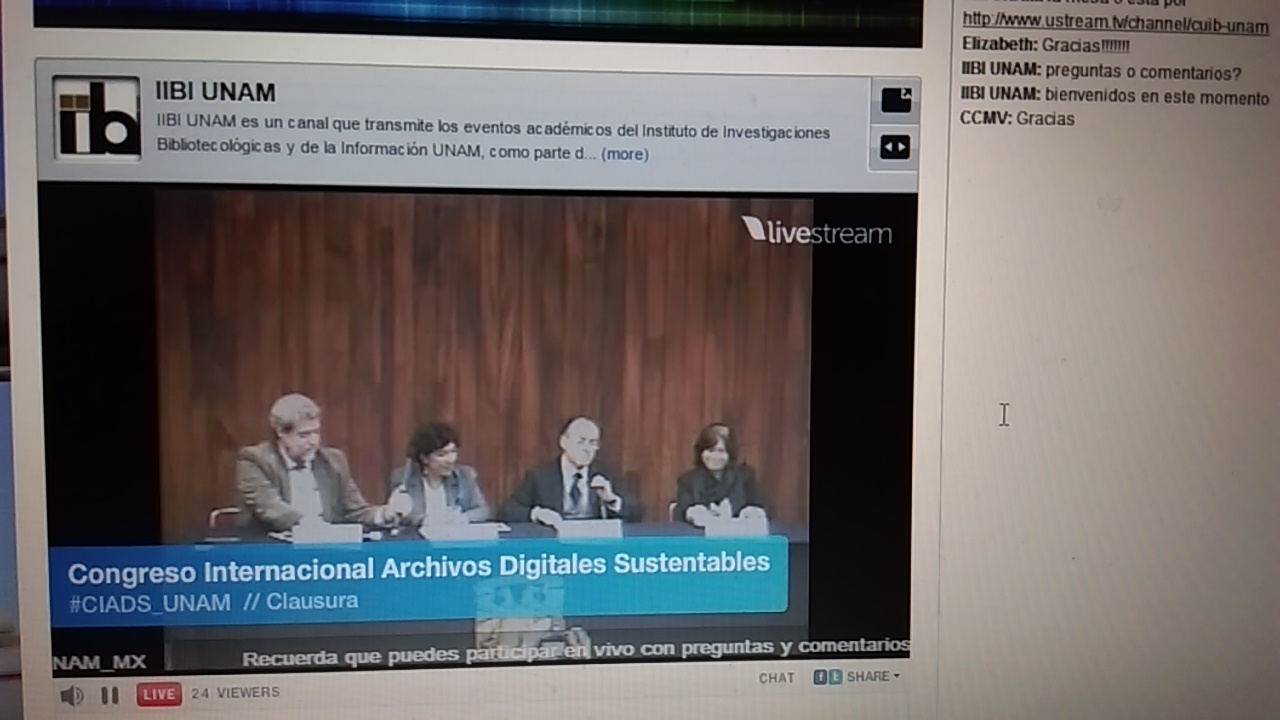Open the CHAT panel
1280x720 pixels.
(x=776, y=678)
